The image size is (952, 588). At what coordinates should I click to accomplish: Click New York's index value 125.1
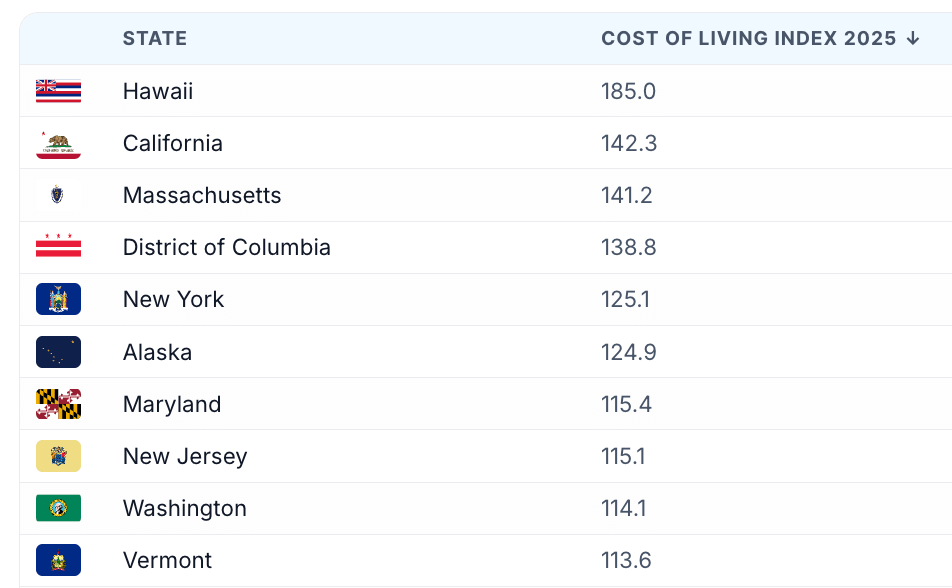[626, 299]
